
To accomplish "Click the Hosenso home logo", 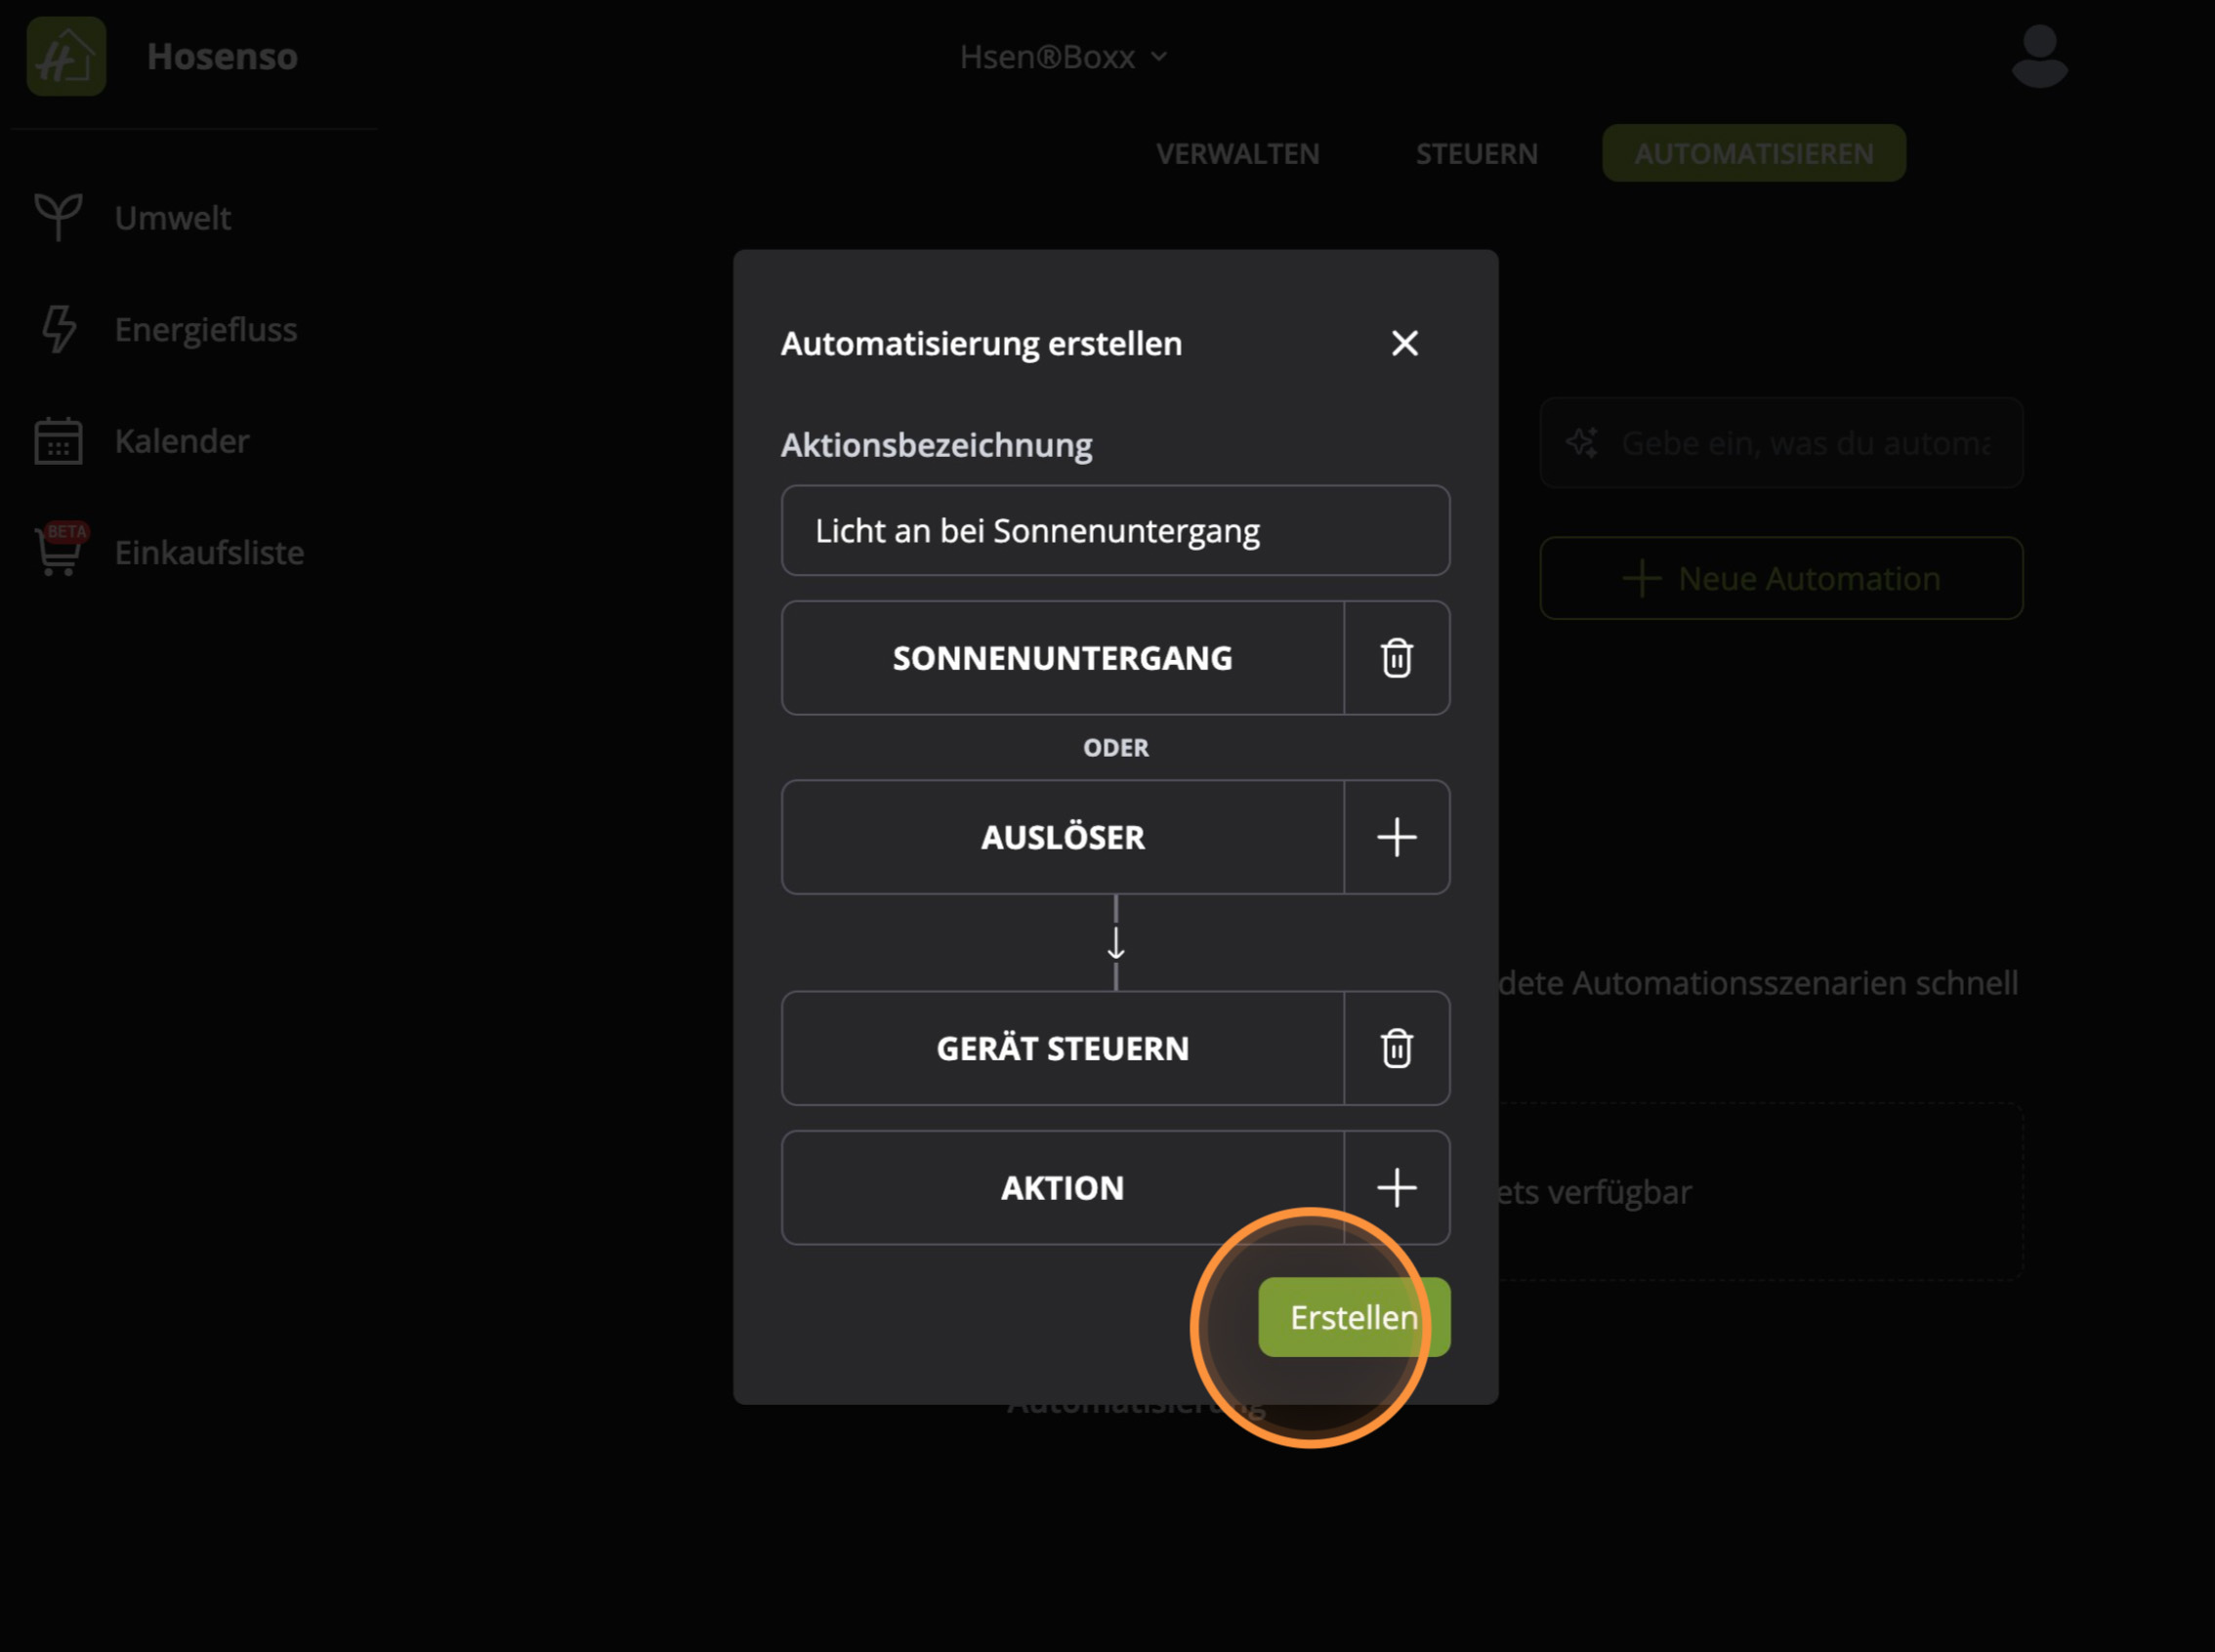I will tap(65, 57).
